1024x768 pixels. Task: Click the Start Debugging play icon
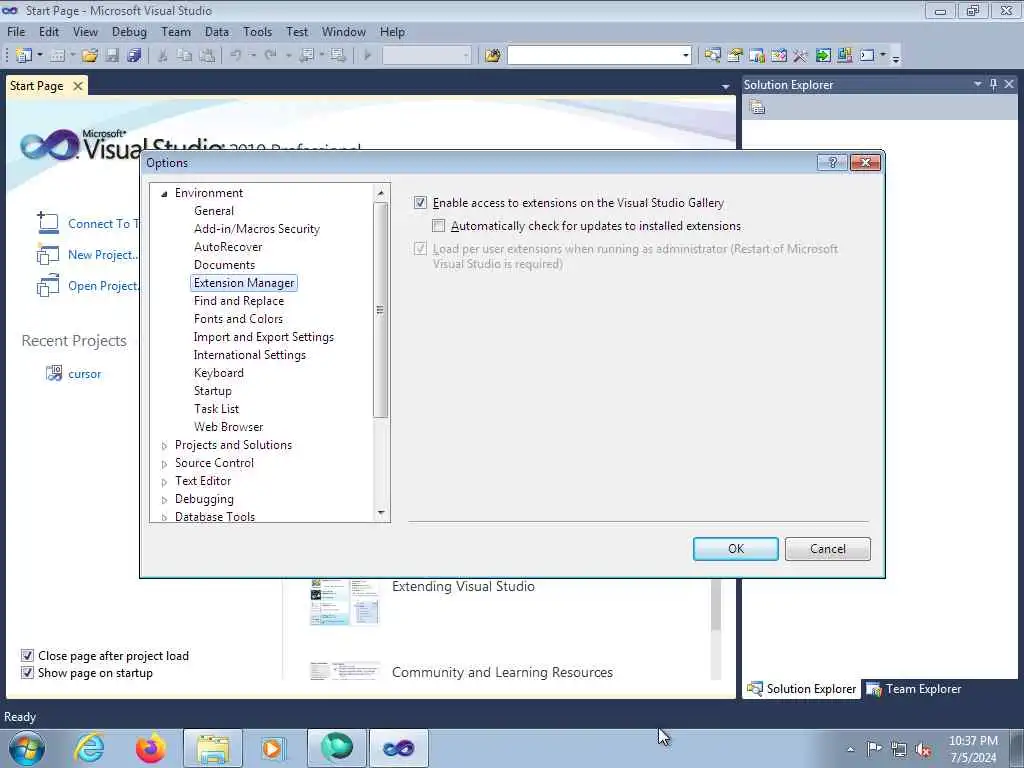[x=368, y=56]
